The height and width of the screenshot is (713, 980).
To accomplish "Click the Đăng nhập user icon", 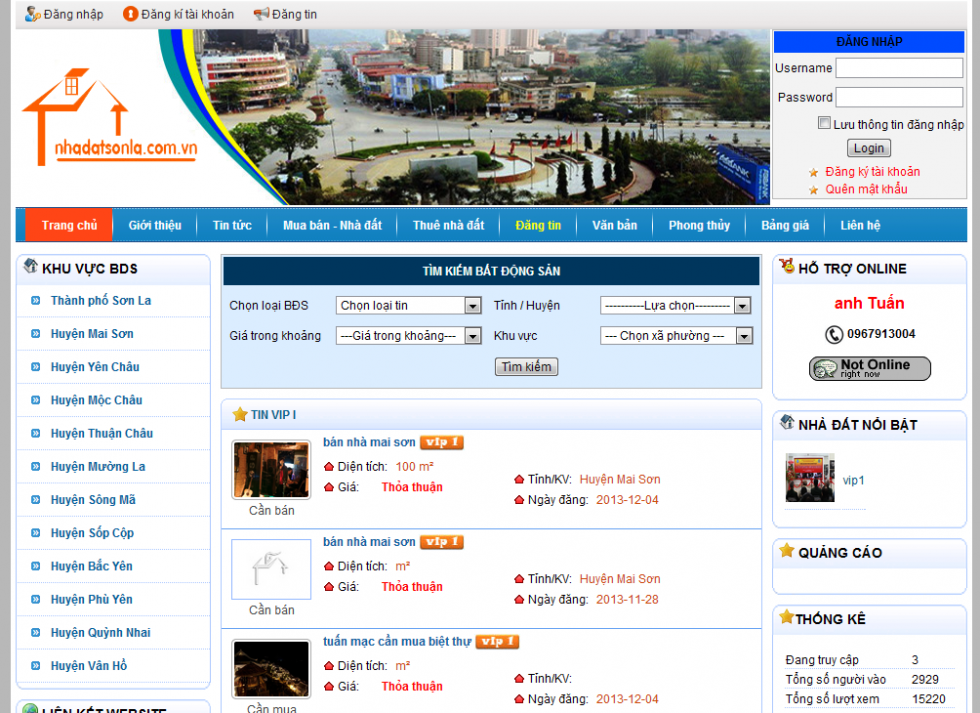I will 32,14.
